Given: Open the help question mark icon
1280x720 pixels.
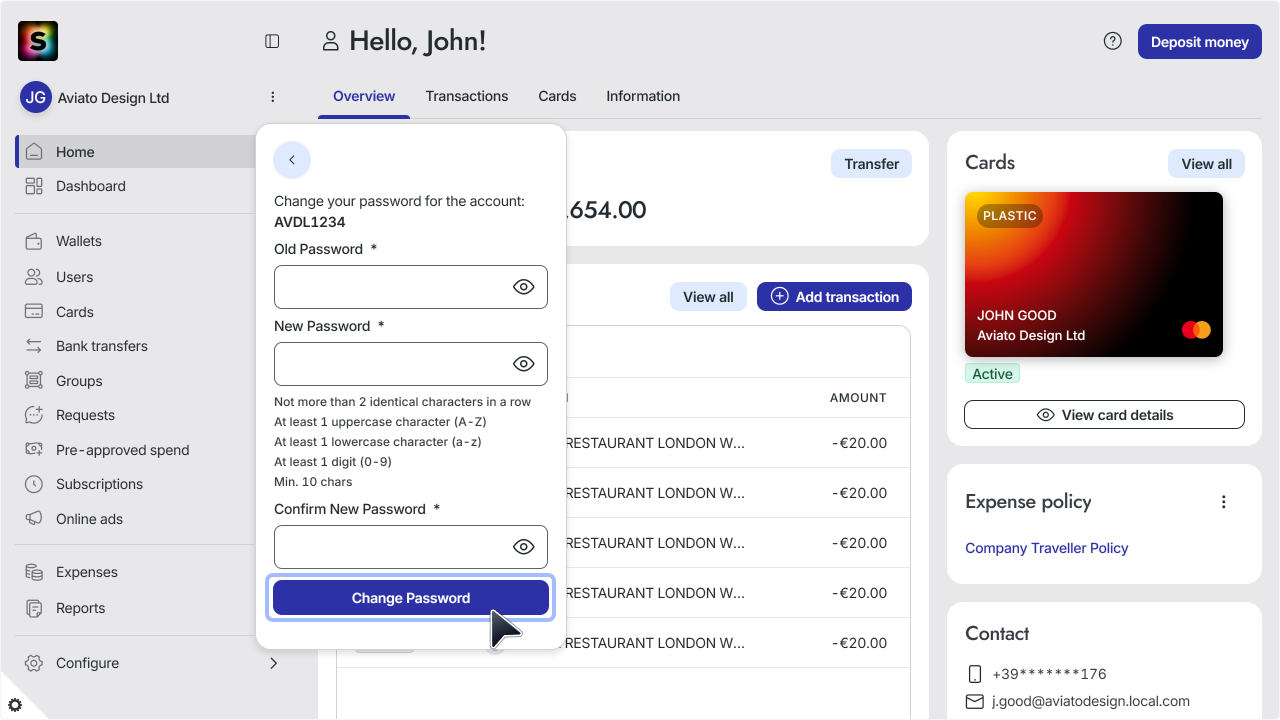Looking at the screenshot, I should pyautogui.click(x=1112, y=41).
